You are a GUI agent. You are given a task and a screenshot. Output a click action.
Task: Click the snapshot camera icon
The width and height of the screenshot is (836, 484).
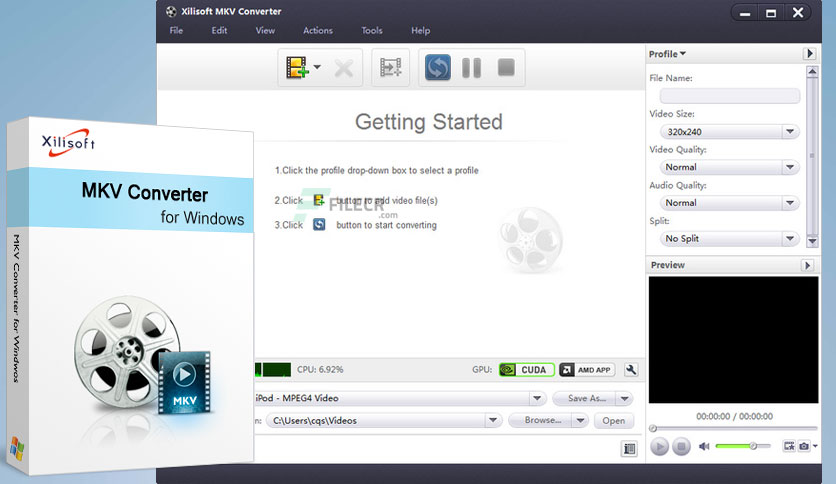[804, 446]
